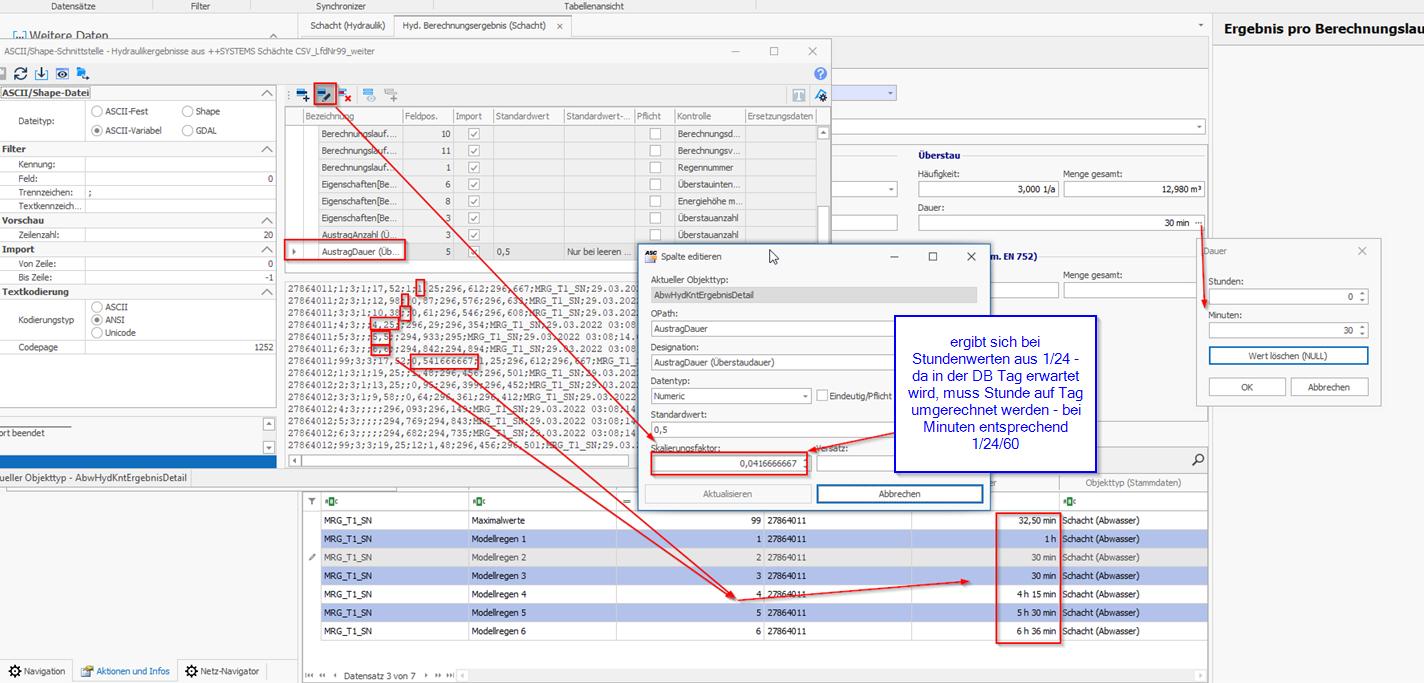Click the delete column red X icon
Screen dimensions: 1424x683
(345, 95)
